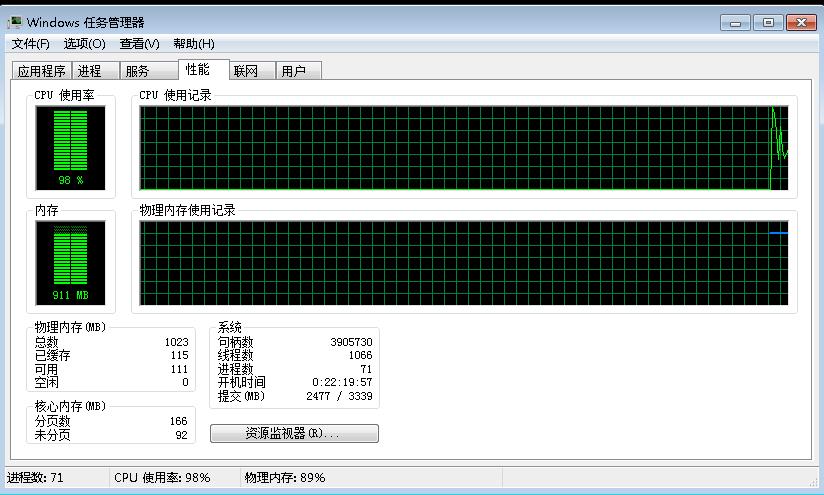Switch to the 联网 tab
This screenshot has width=824, height=495.
[x=252, y=70]
